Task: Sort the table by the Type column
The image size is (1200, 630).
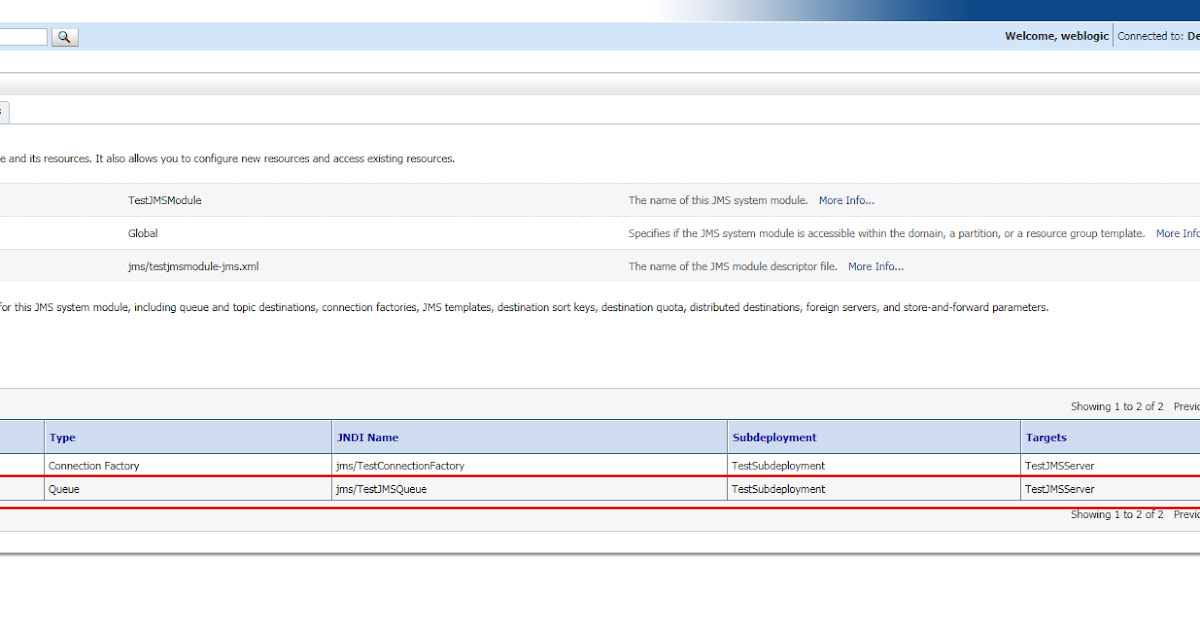Action: click(62, 437)
